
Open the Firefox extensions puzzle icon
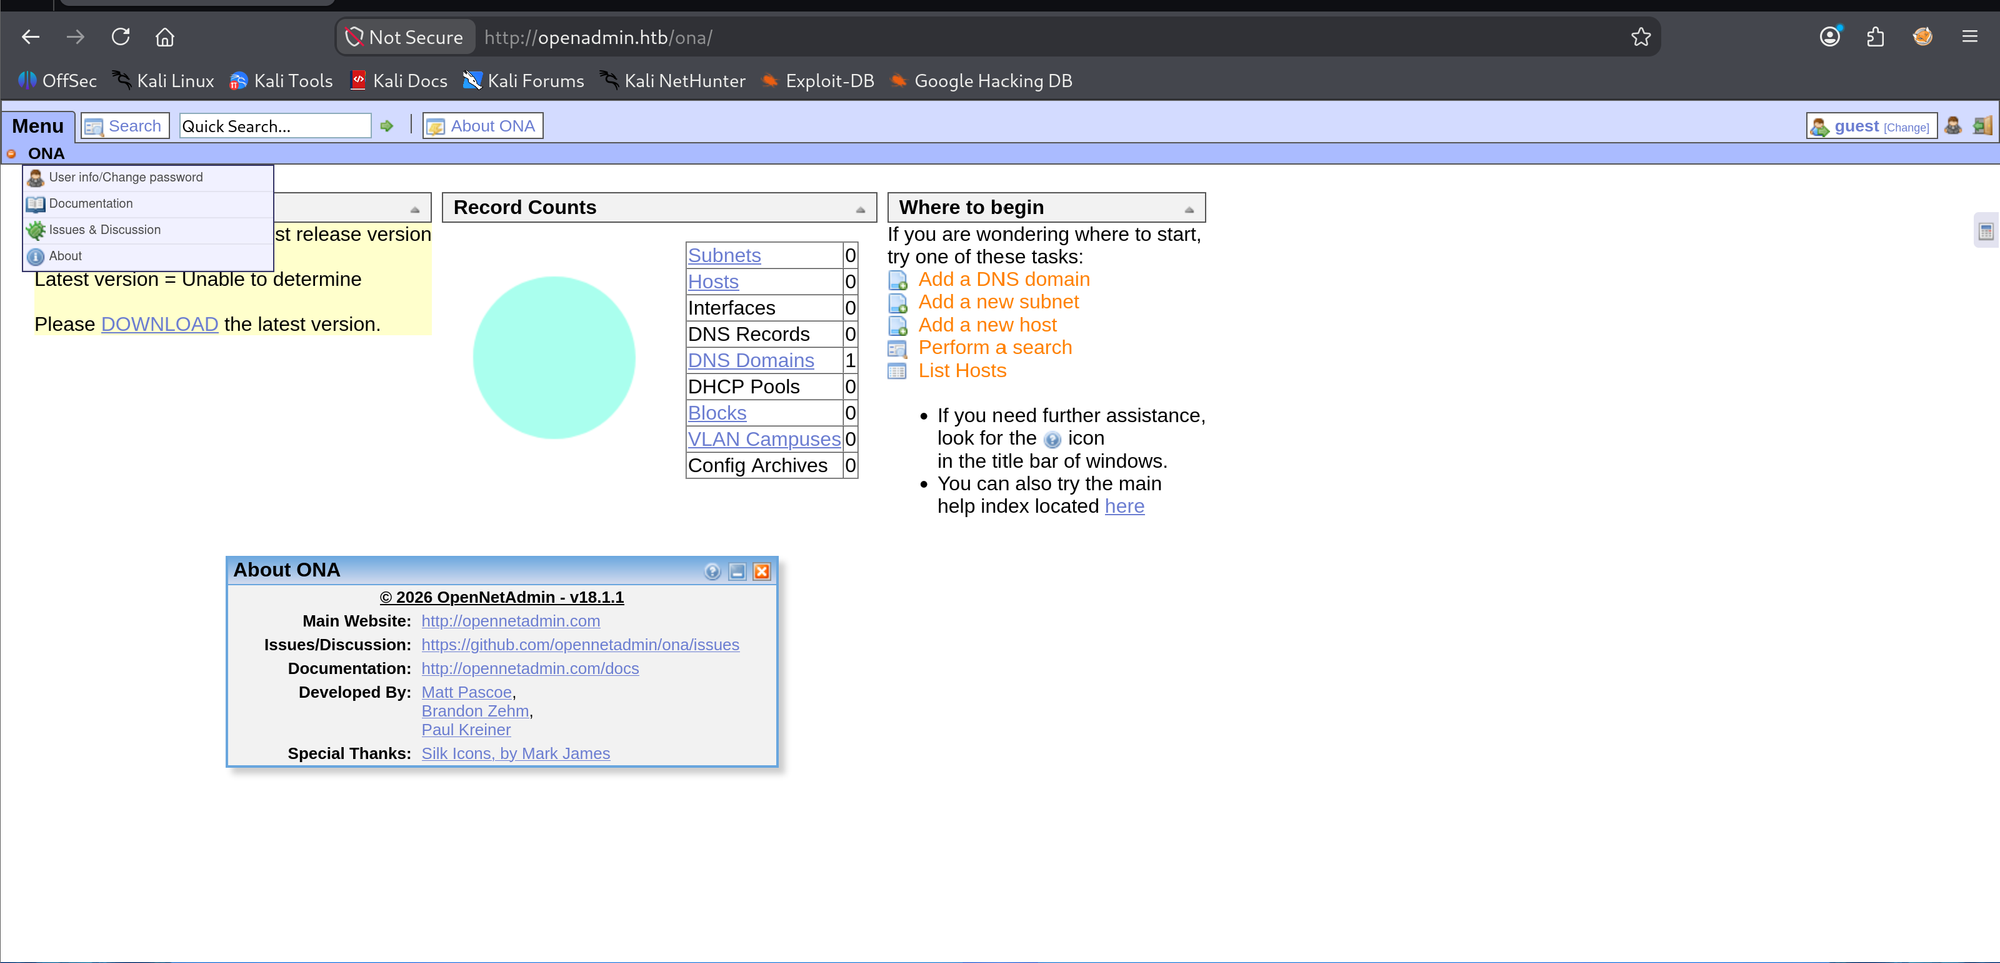[1876, 37]
